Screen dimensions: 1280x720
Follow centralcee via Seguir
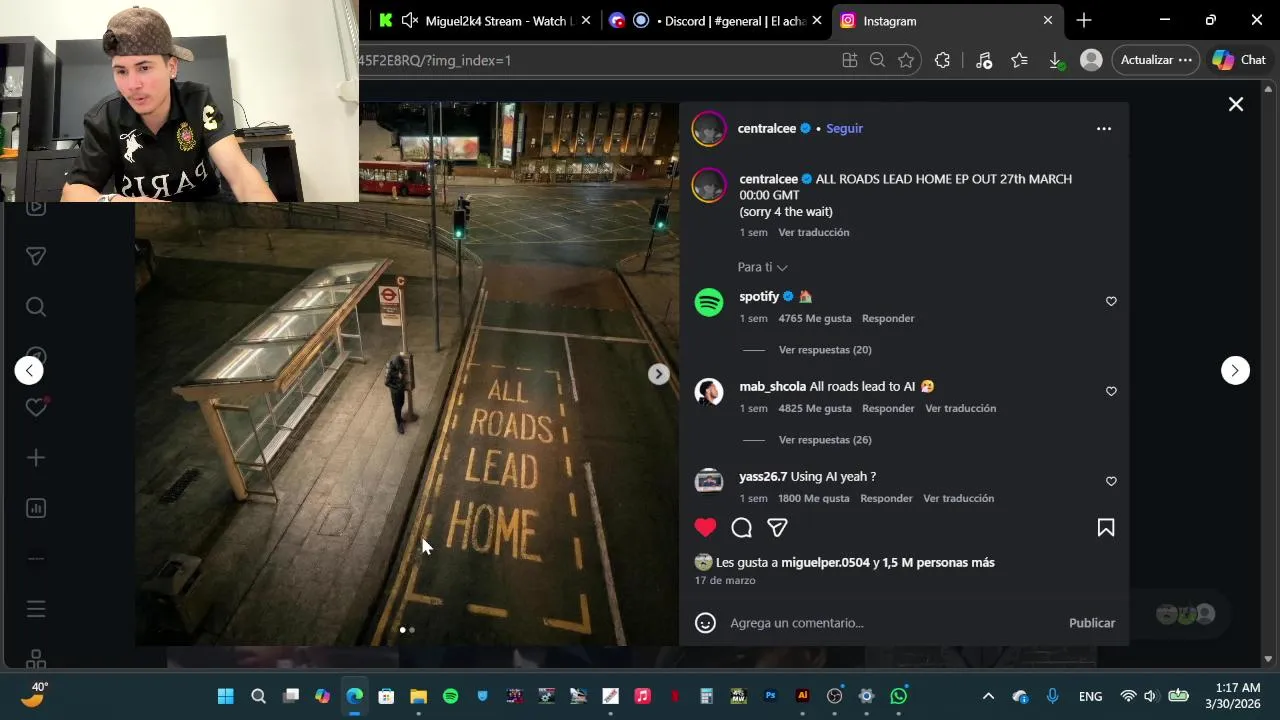click(x=844, y=128)
